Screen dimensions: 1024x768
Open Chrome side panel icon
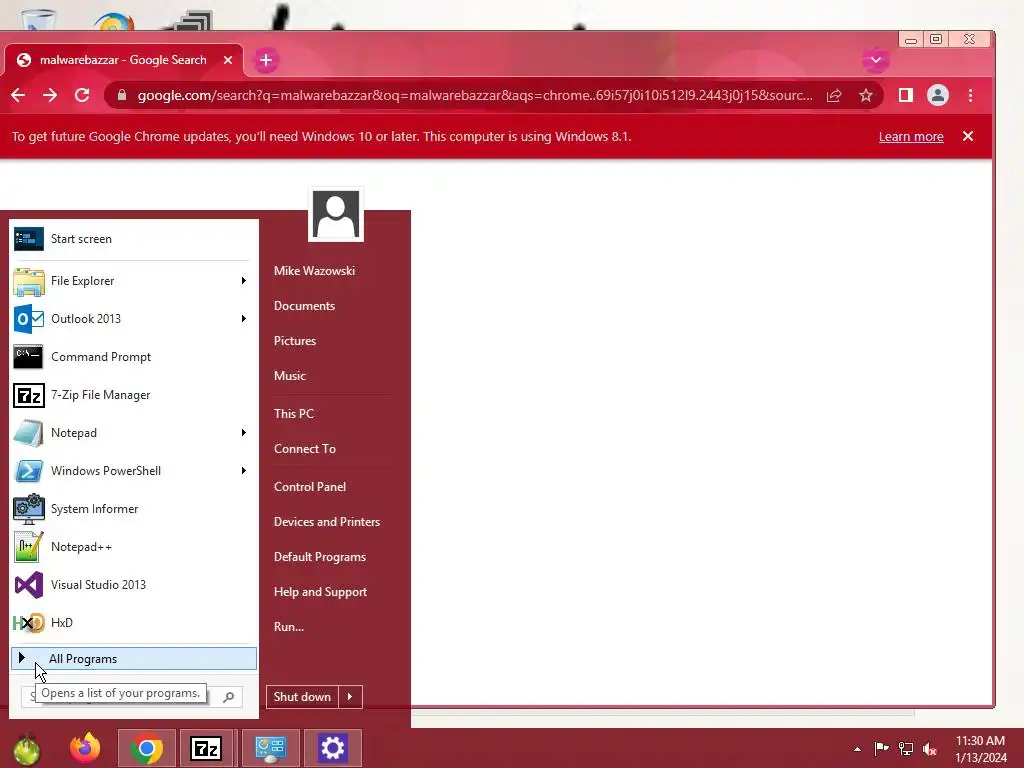pos(906,95)
